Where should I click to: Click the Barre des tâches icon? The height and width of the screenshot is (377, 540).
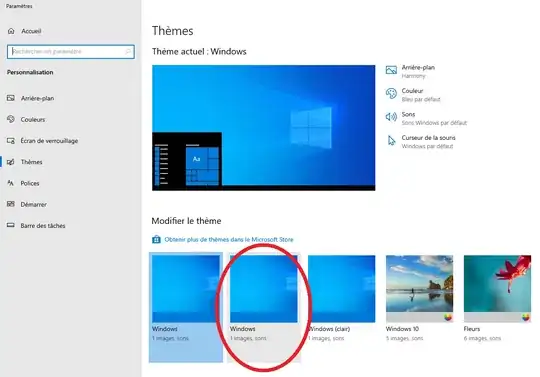(11, 225)
